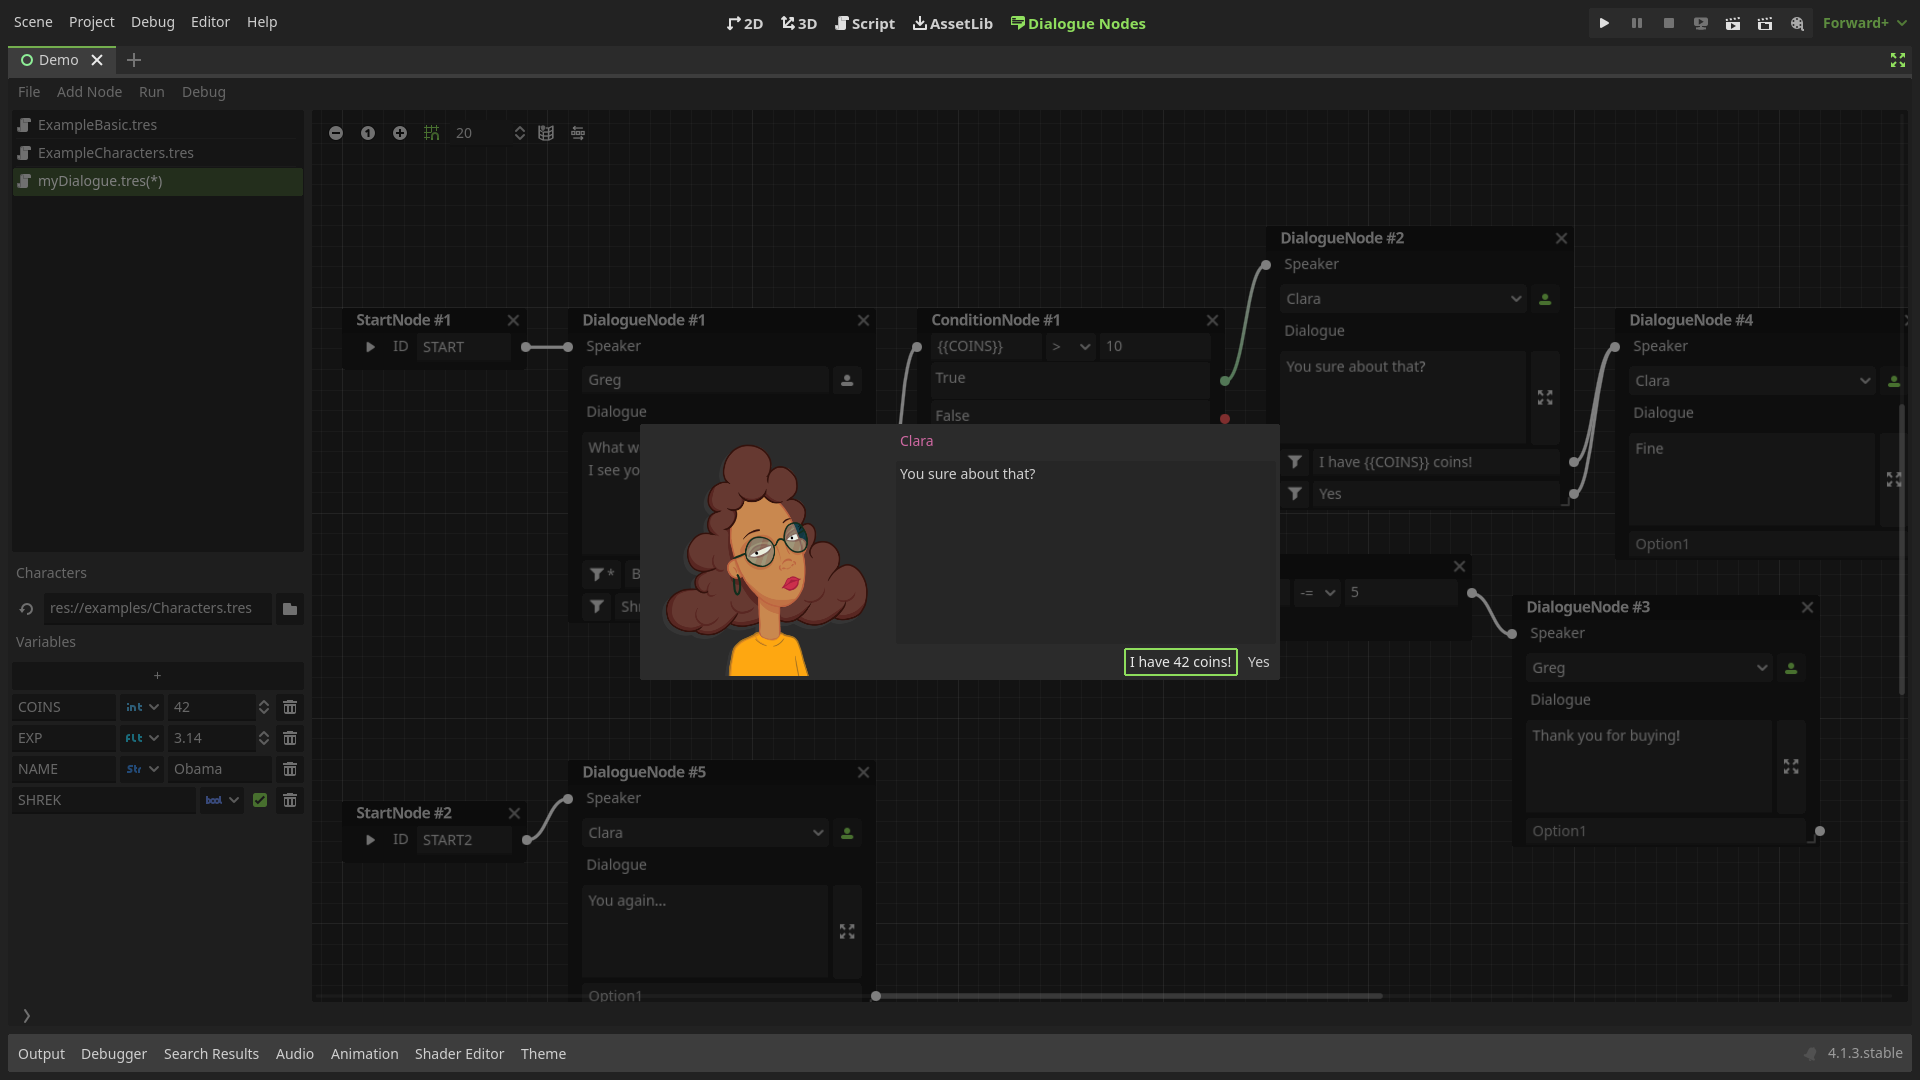Toggle the SHREK boolean checkbox

(x=260, y=800)
